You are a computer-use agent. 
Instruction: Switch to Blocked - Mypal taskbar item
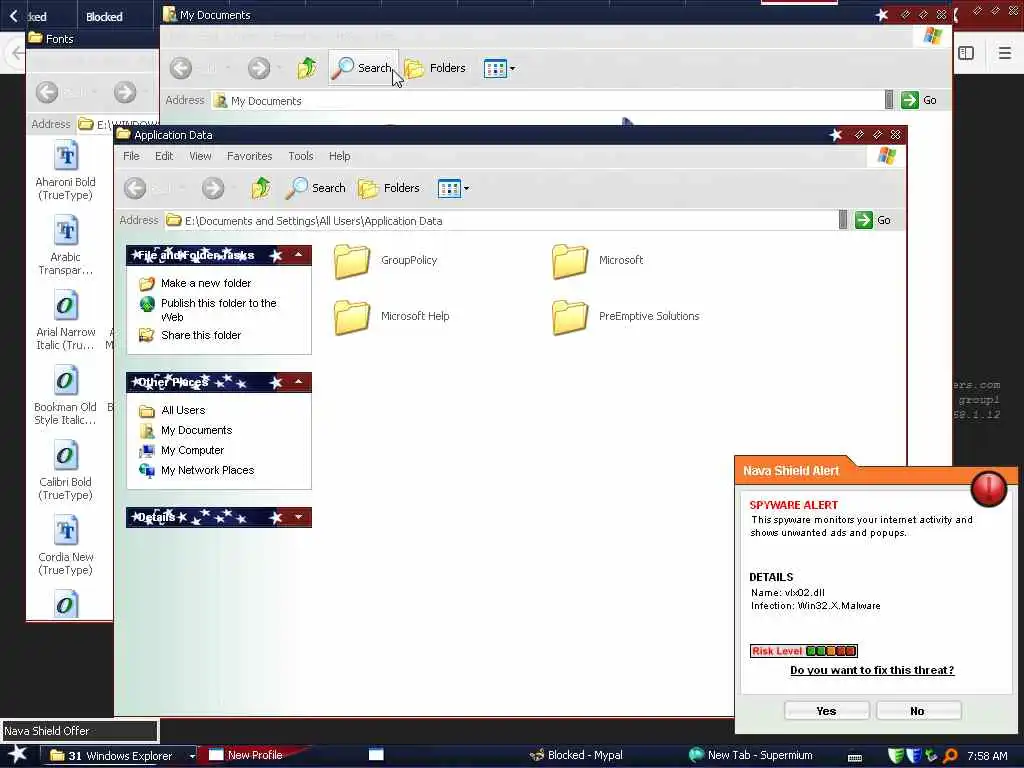[576, 755]
